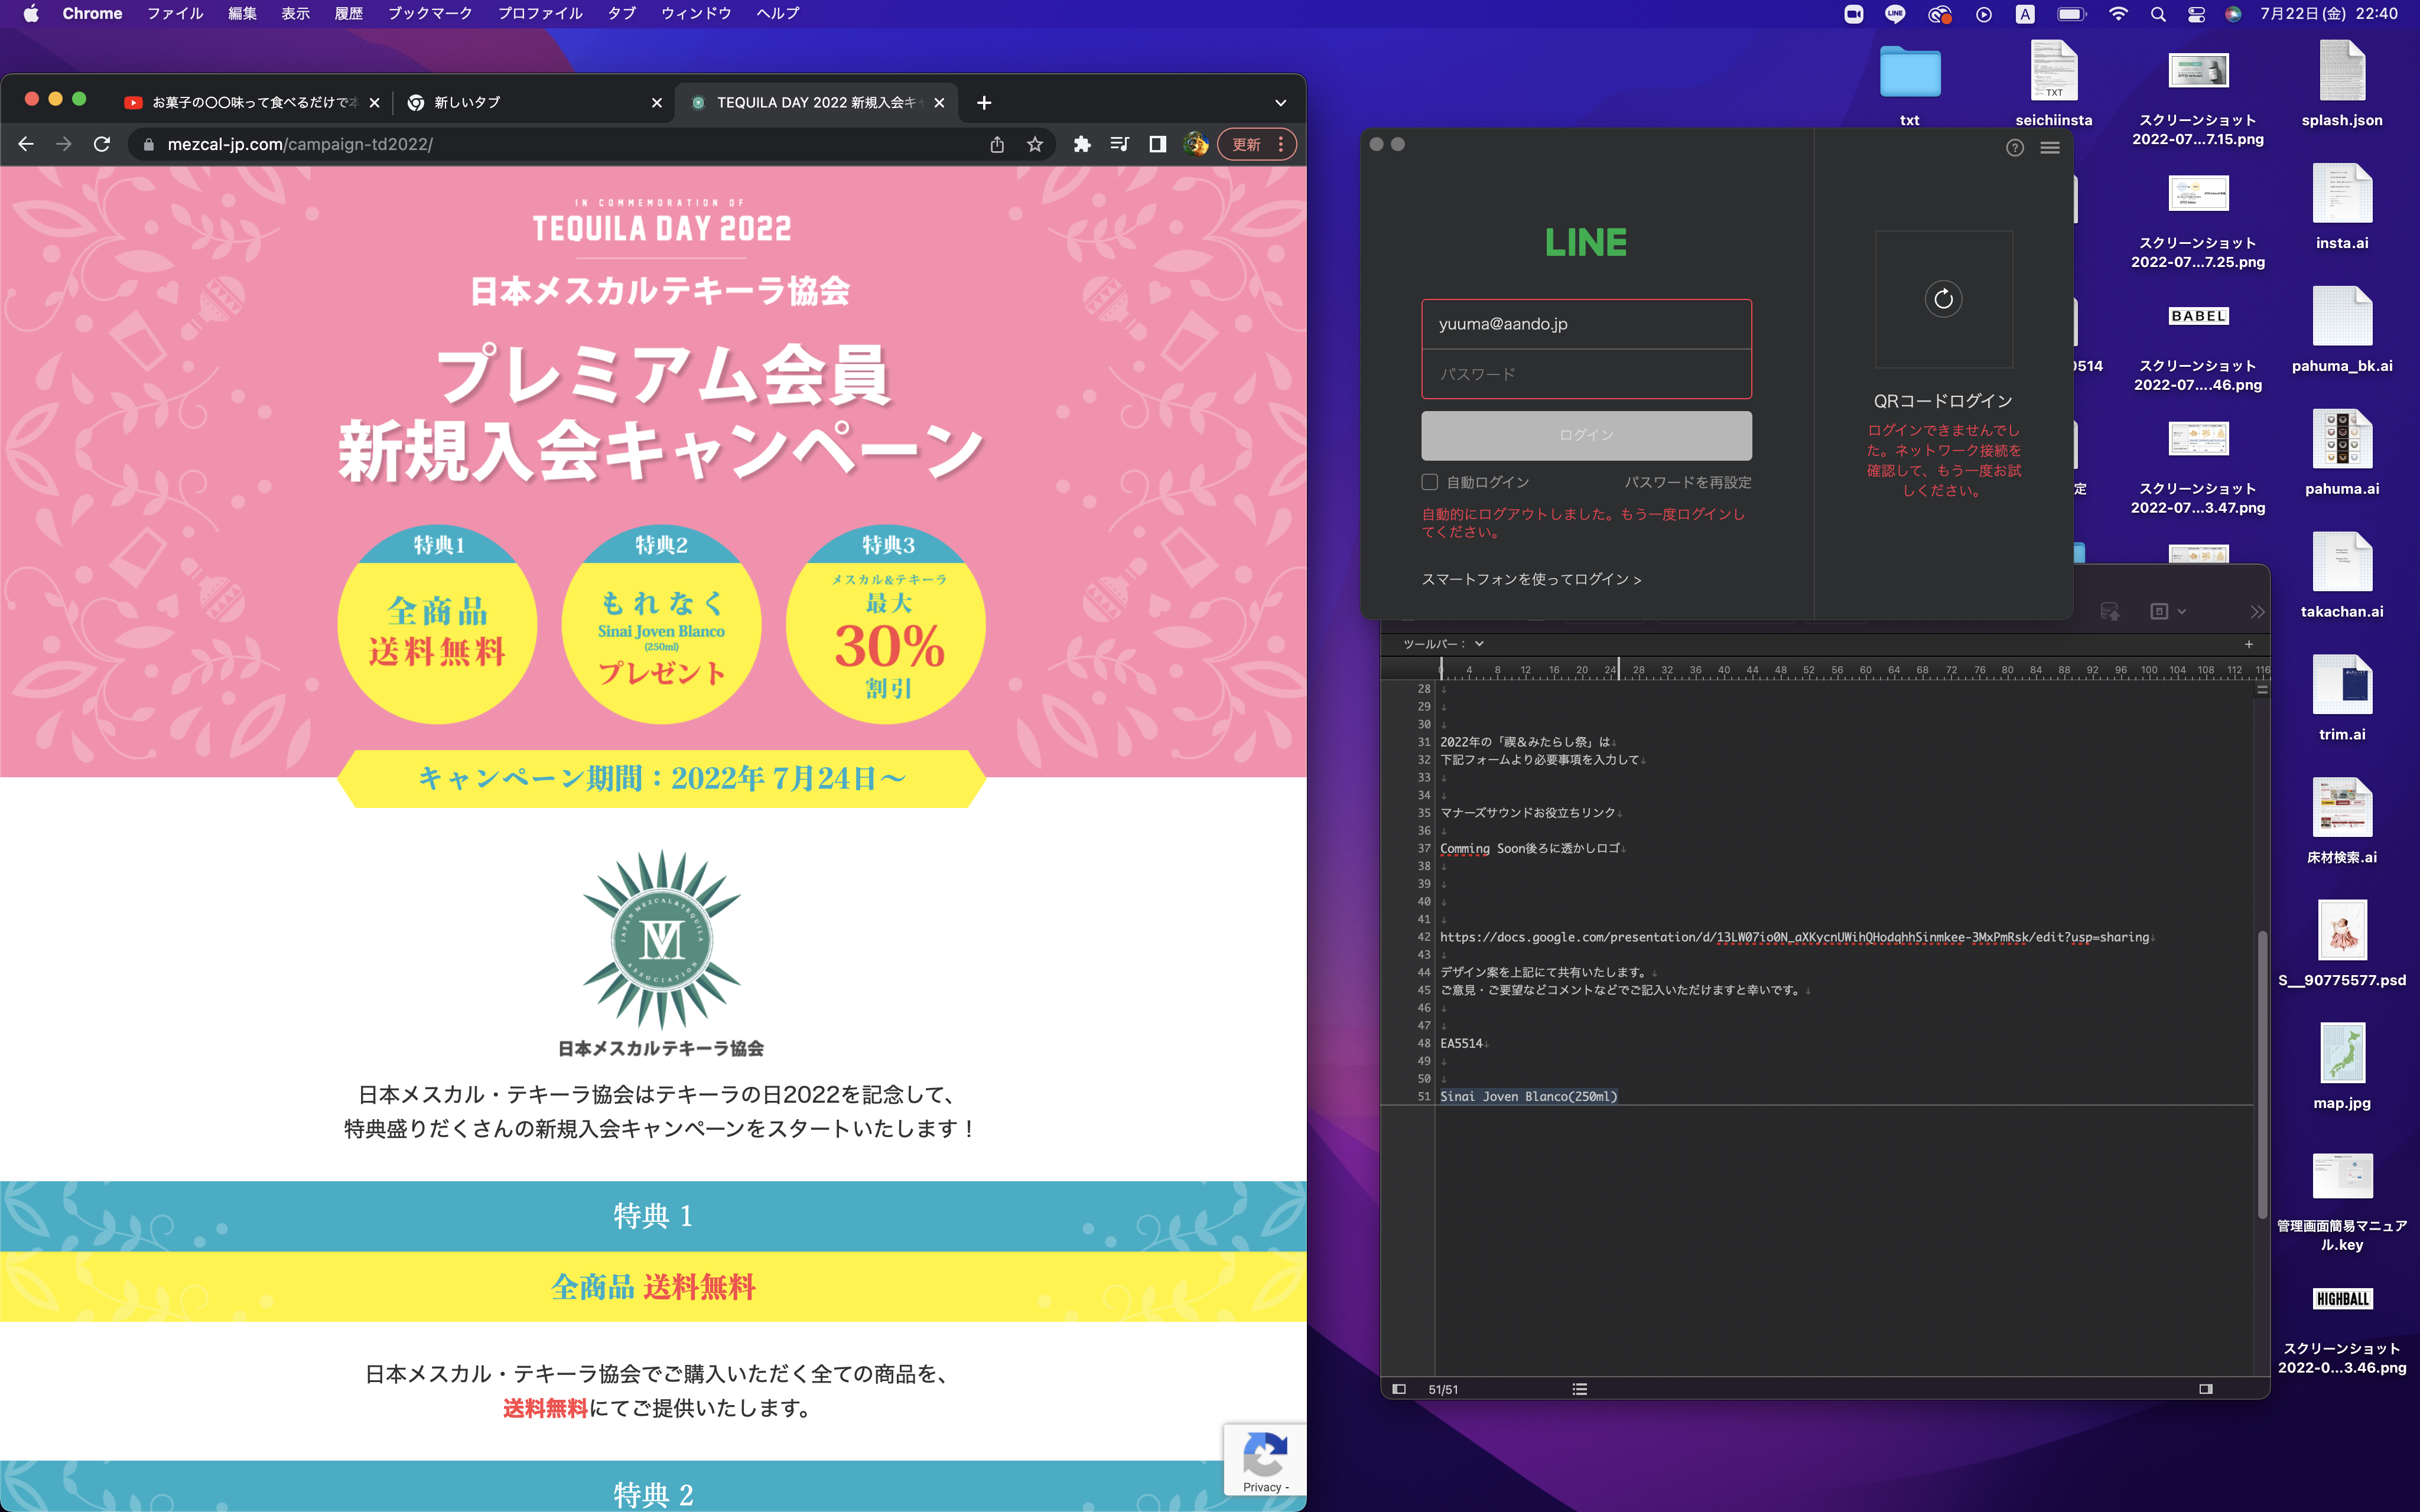Switch to the お菓子の〇〇味 YouTube tab
The width and height of the screenshot is (2420, 1512).
pos(253,102)
